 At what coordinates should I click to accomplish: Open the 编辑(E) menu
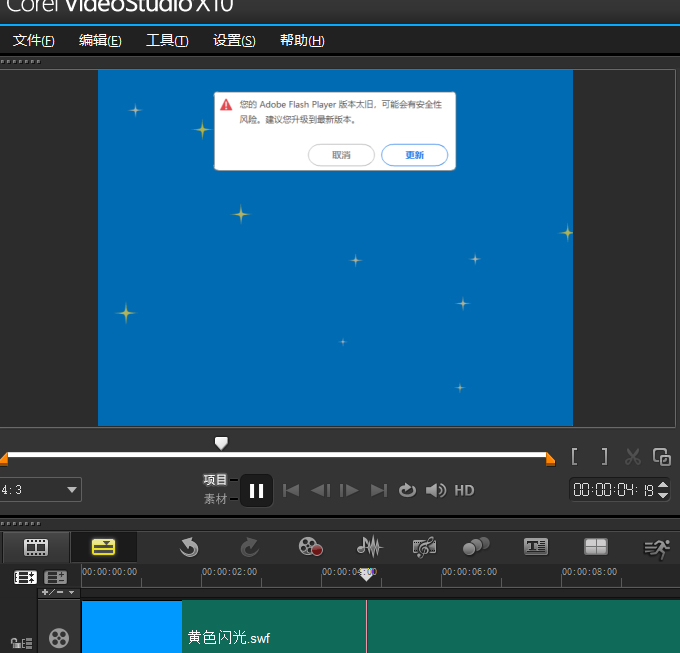pos(100,40)
